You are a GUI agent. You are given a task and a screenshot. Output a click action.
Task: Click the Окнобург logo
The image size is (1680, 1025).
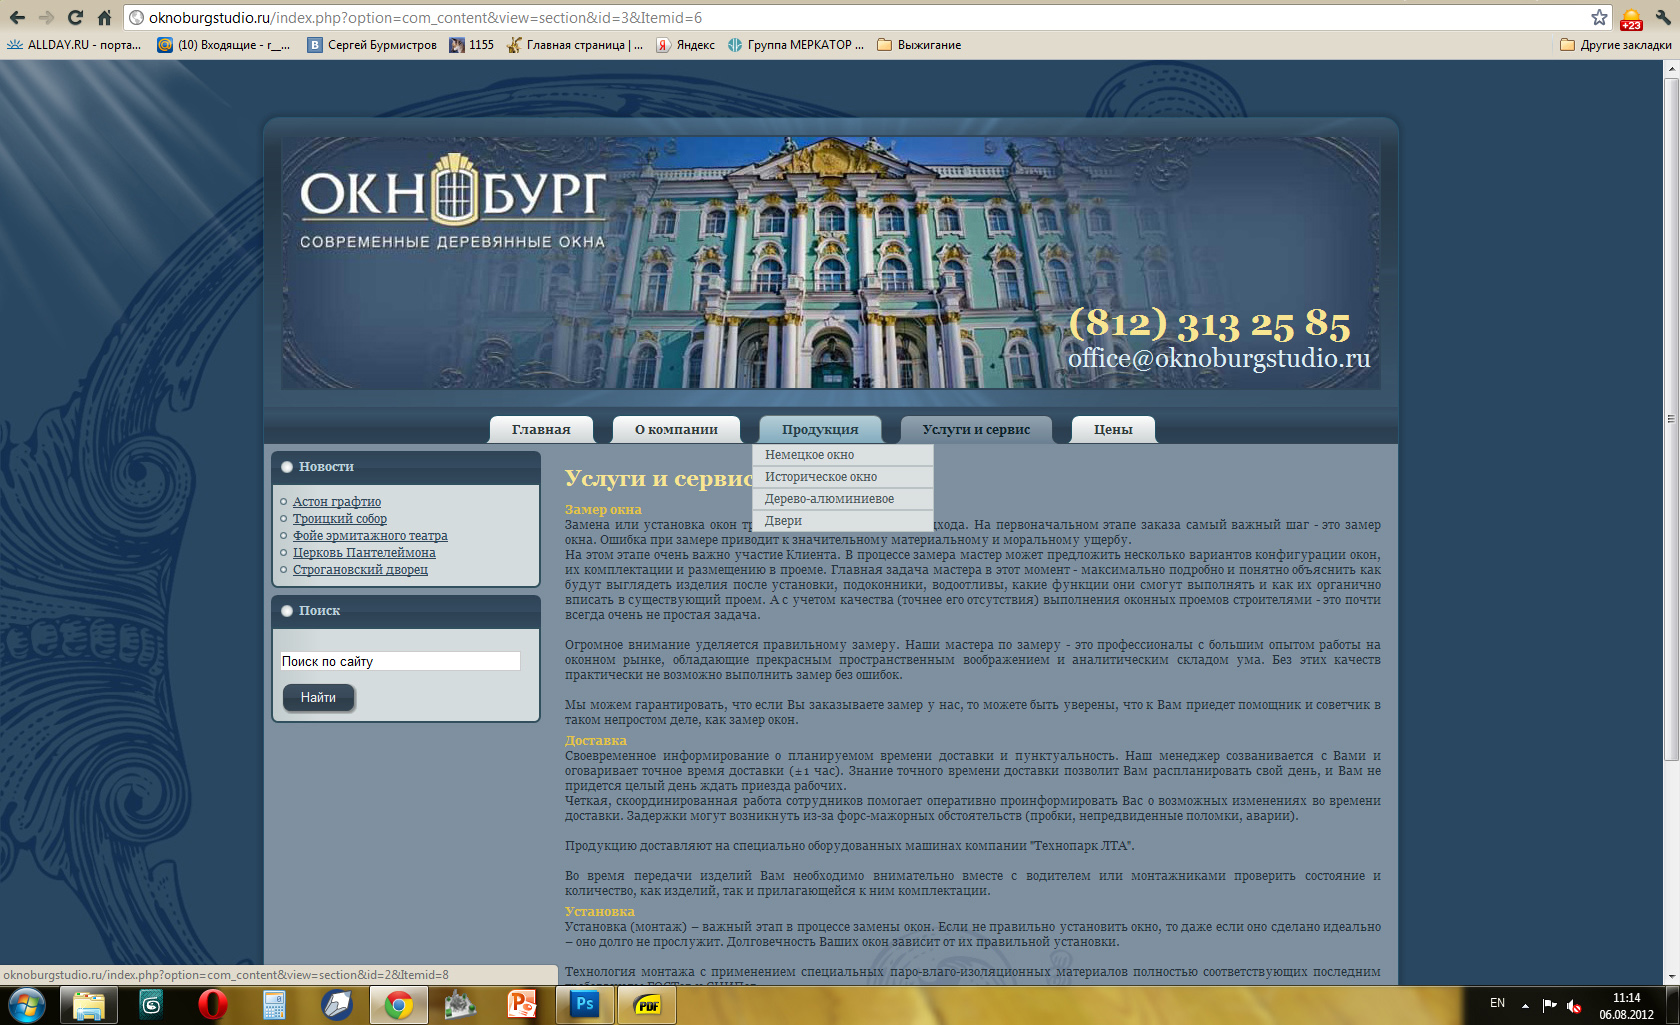point(453,201)
